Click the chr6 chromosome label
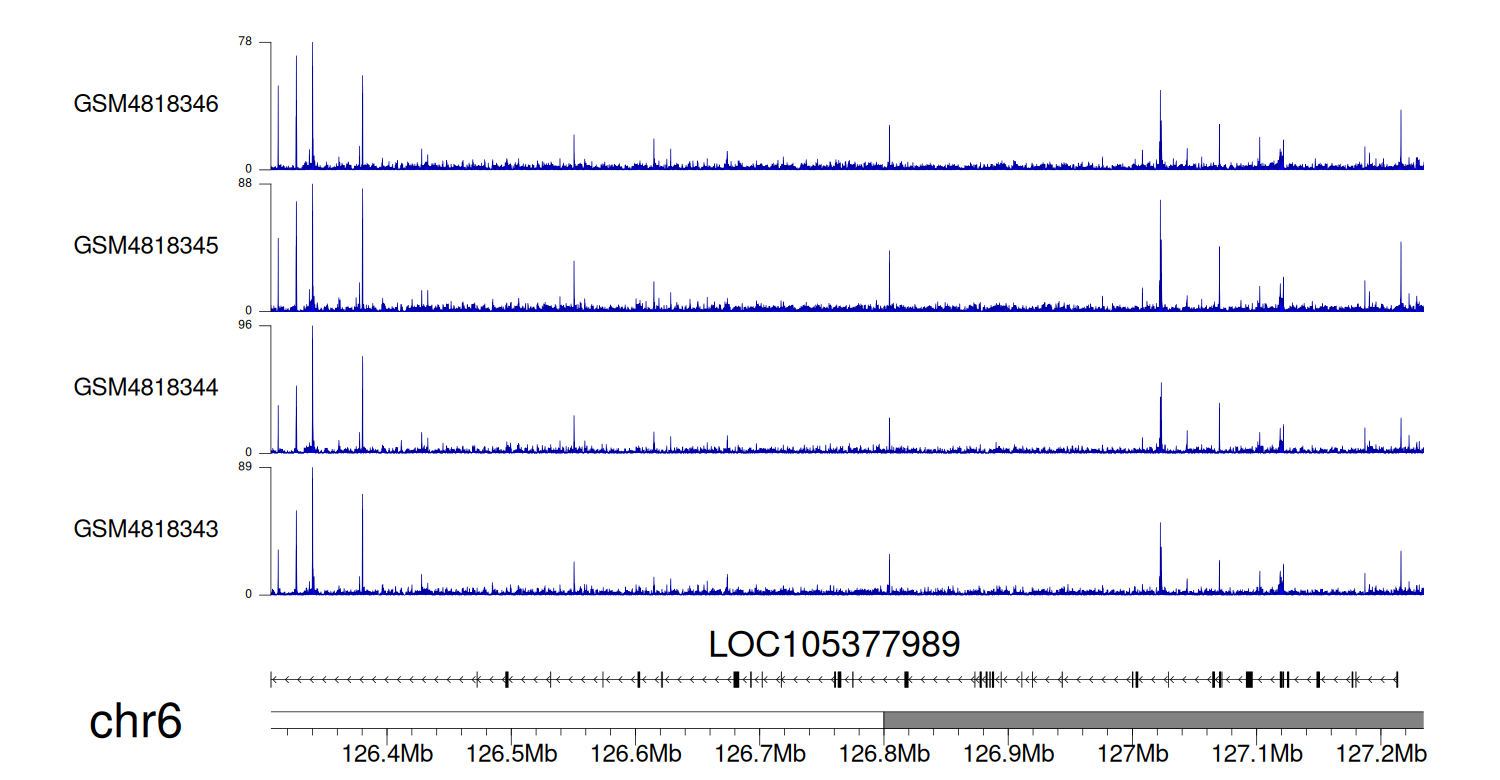 click(136, 722)
